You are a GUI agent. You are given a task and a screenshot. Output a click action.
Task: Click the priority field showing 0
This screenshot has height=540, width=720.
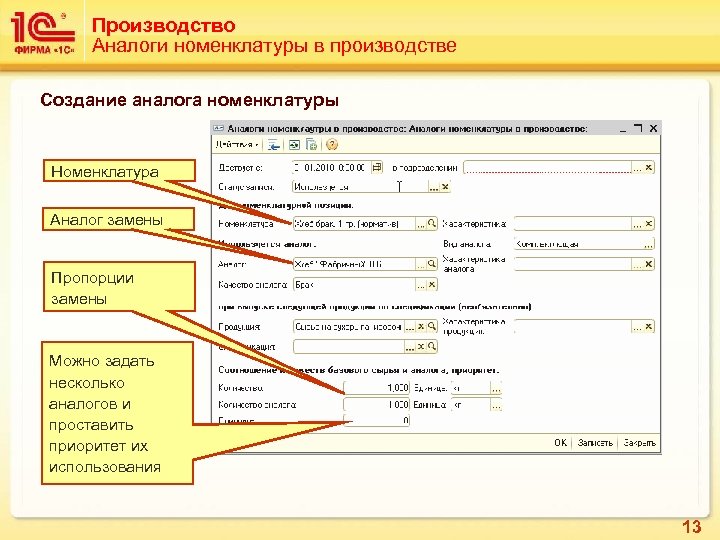(x=377, y=420)
